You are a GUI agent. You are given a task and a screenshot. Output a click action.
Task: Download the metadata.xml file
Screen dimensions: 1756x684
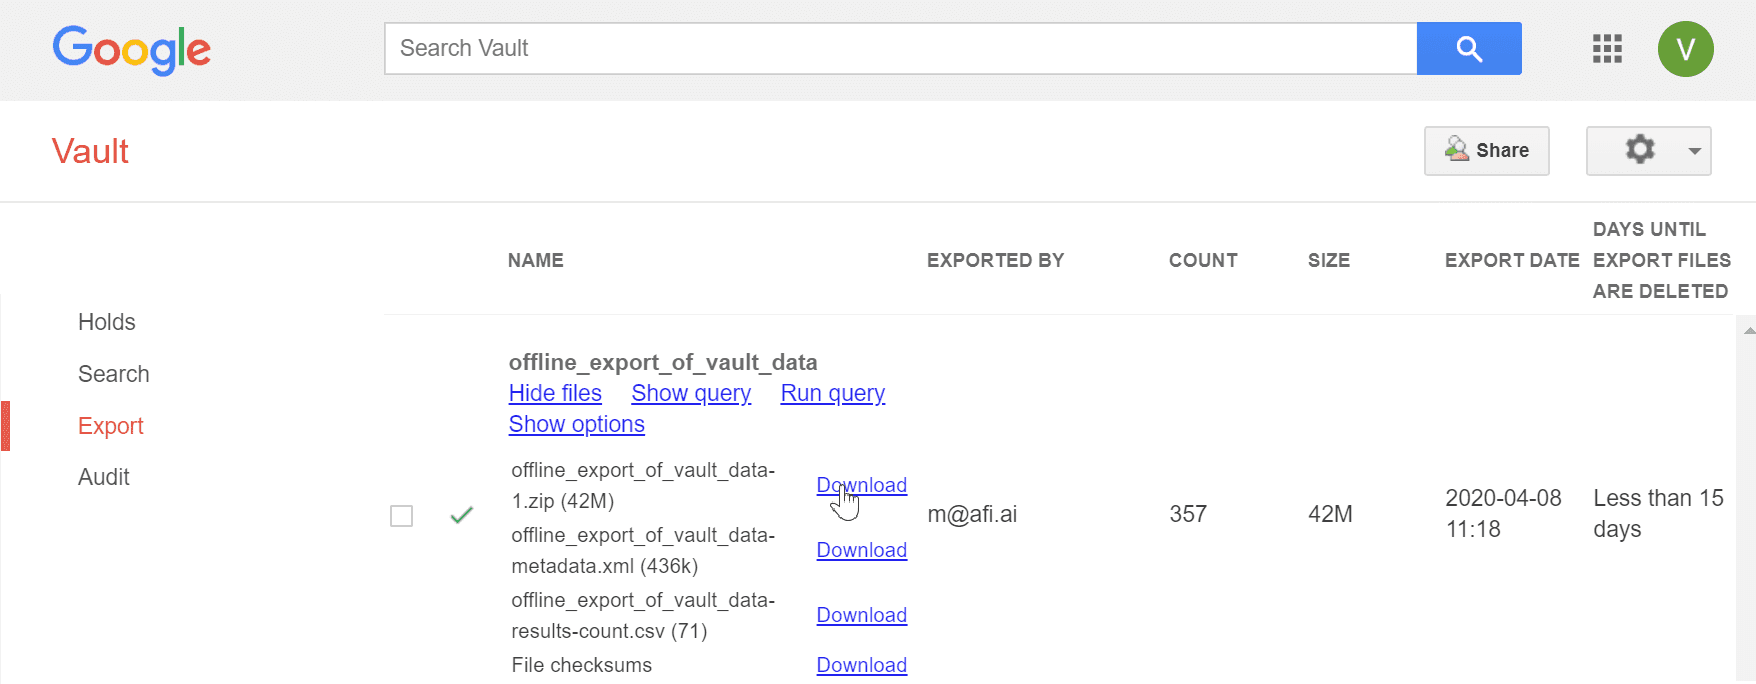(861, 550)
